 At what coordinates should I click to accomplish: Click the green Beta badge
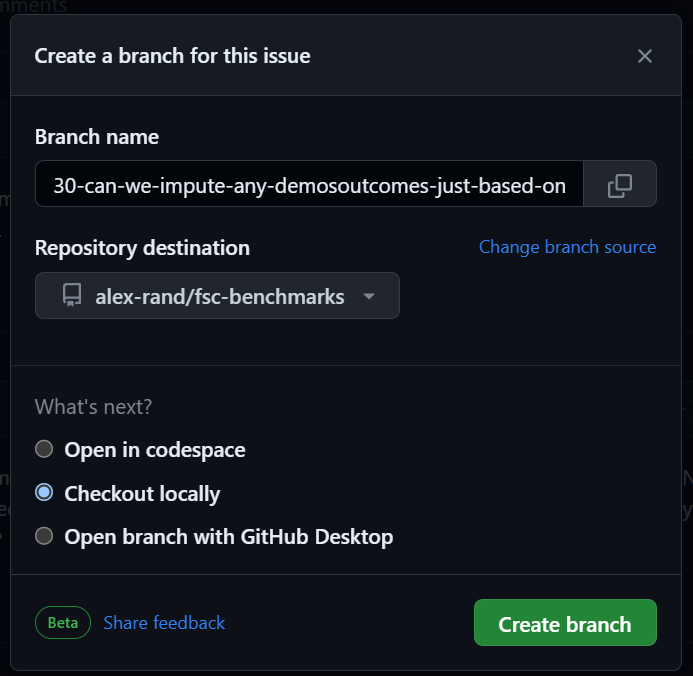[63, 623]
